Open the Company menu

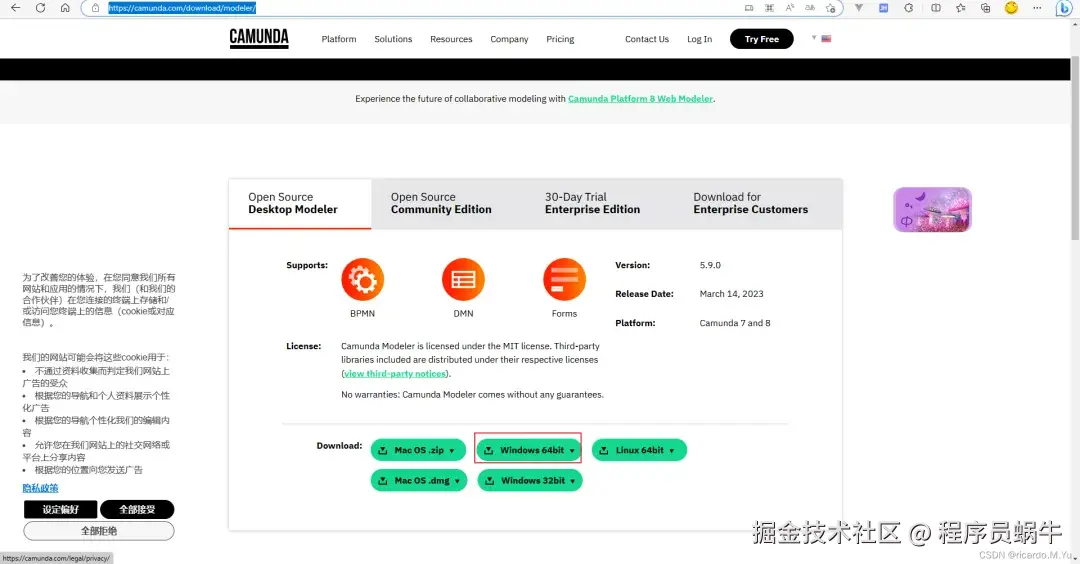(x=509, y=39)
